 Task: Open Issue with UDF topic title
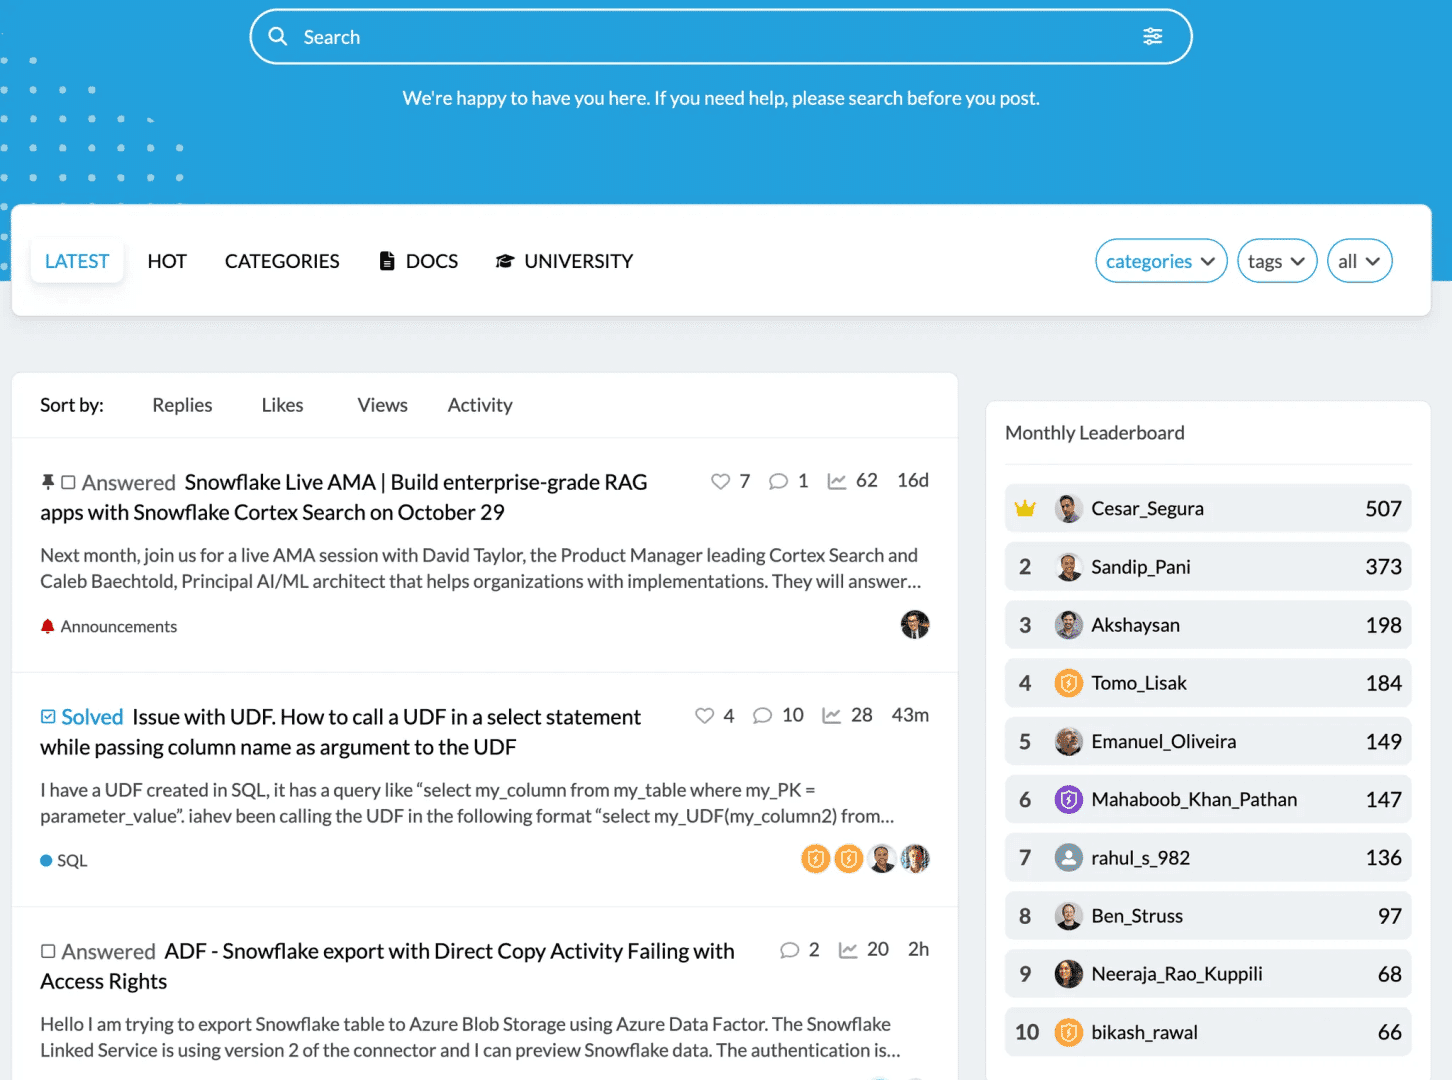(340, 732)
